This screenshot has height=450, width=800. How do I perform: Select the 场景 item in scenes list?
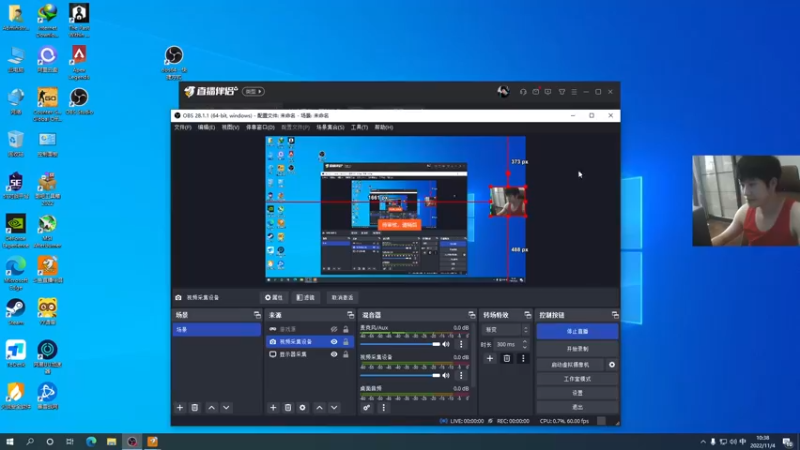point(216,330)
